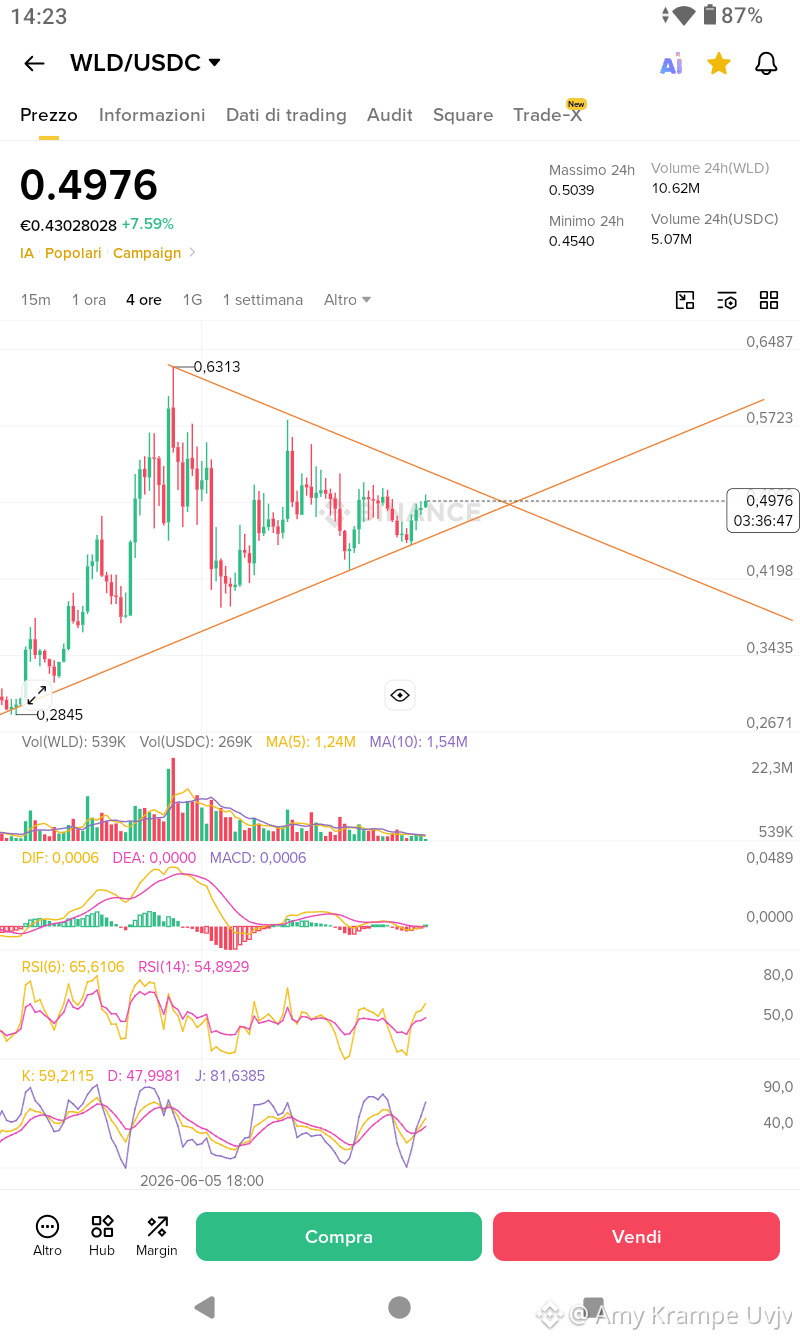Tap the RSI(14) indicator label
Screen dimensions: 800x1340
(x=194, y=967)
